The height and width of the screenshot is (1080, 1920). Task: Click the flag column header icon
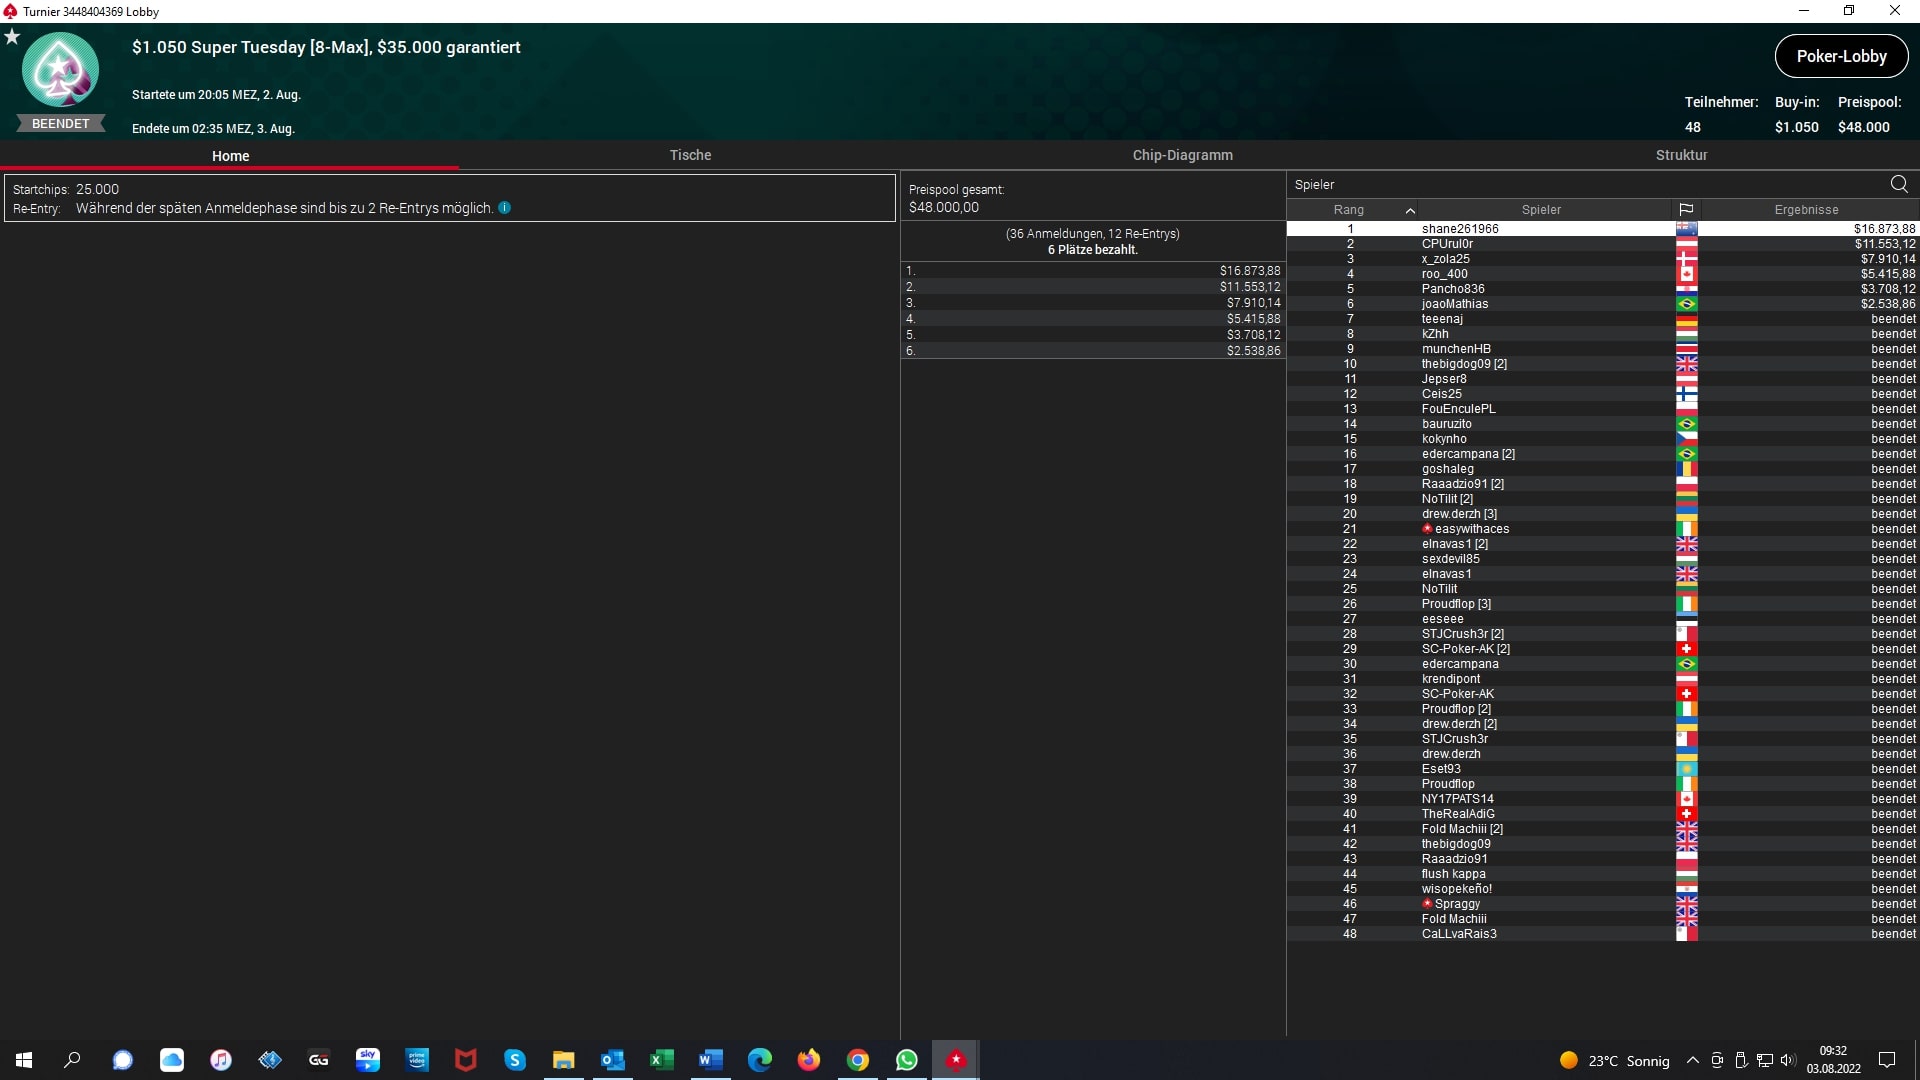point(1686,210)
